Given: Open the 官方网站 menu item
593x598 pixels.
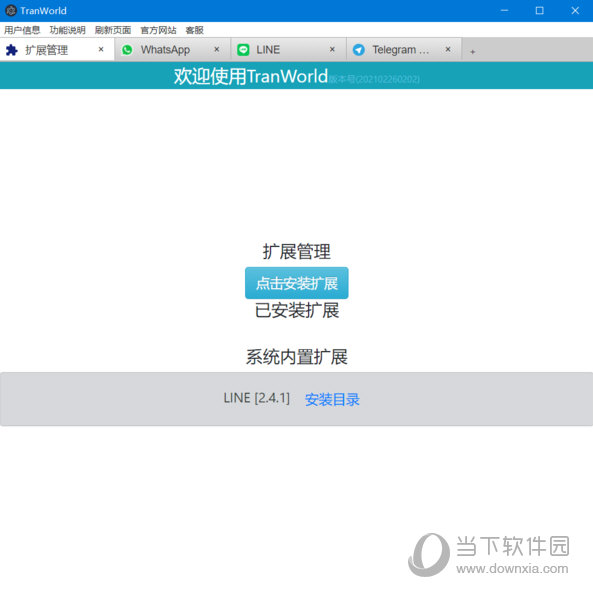Looking at the screenshot, I should (158, 30).
